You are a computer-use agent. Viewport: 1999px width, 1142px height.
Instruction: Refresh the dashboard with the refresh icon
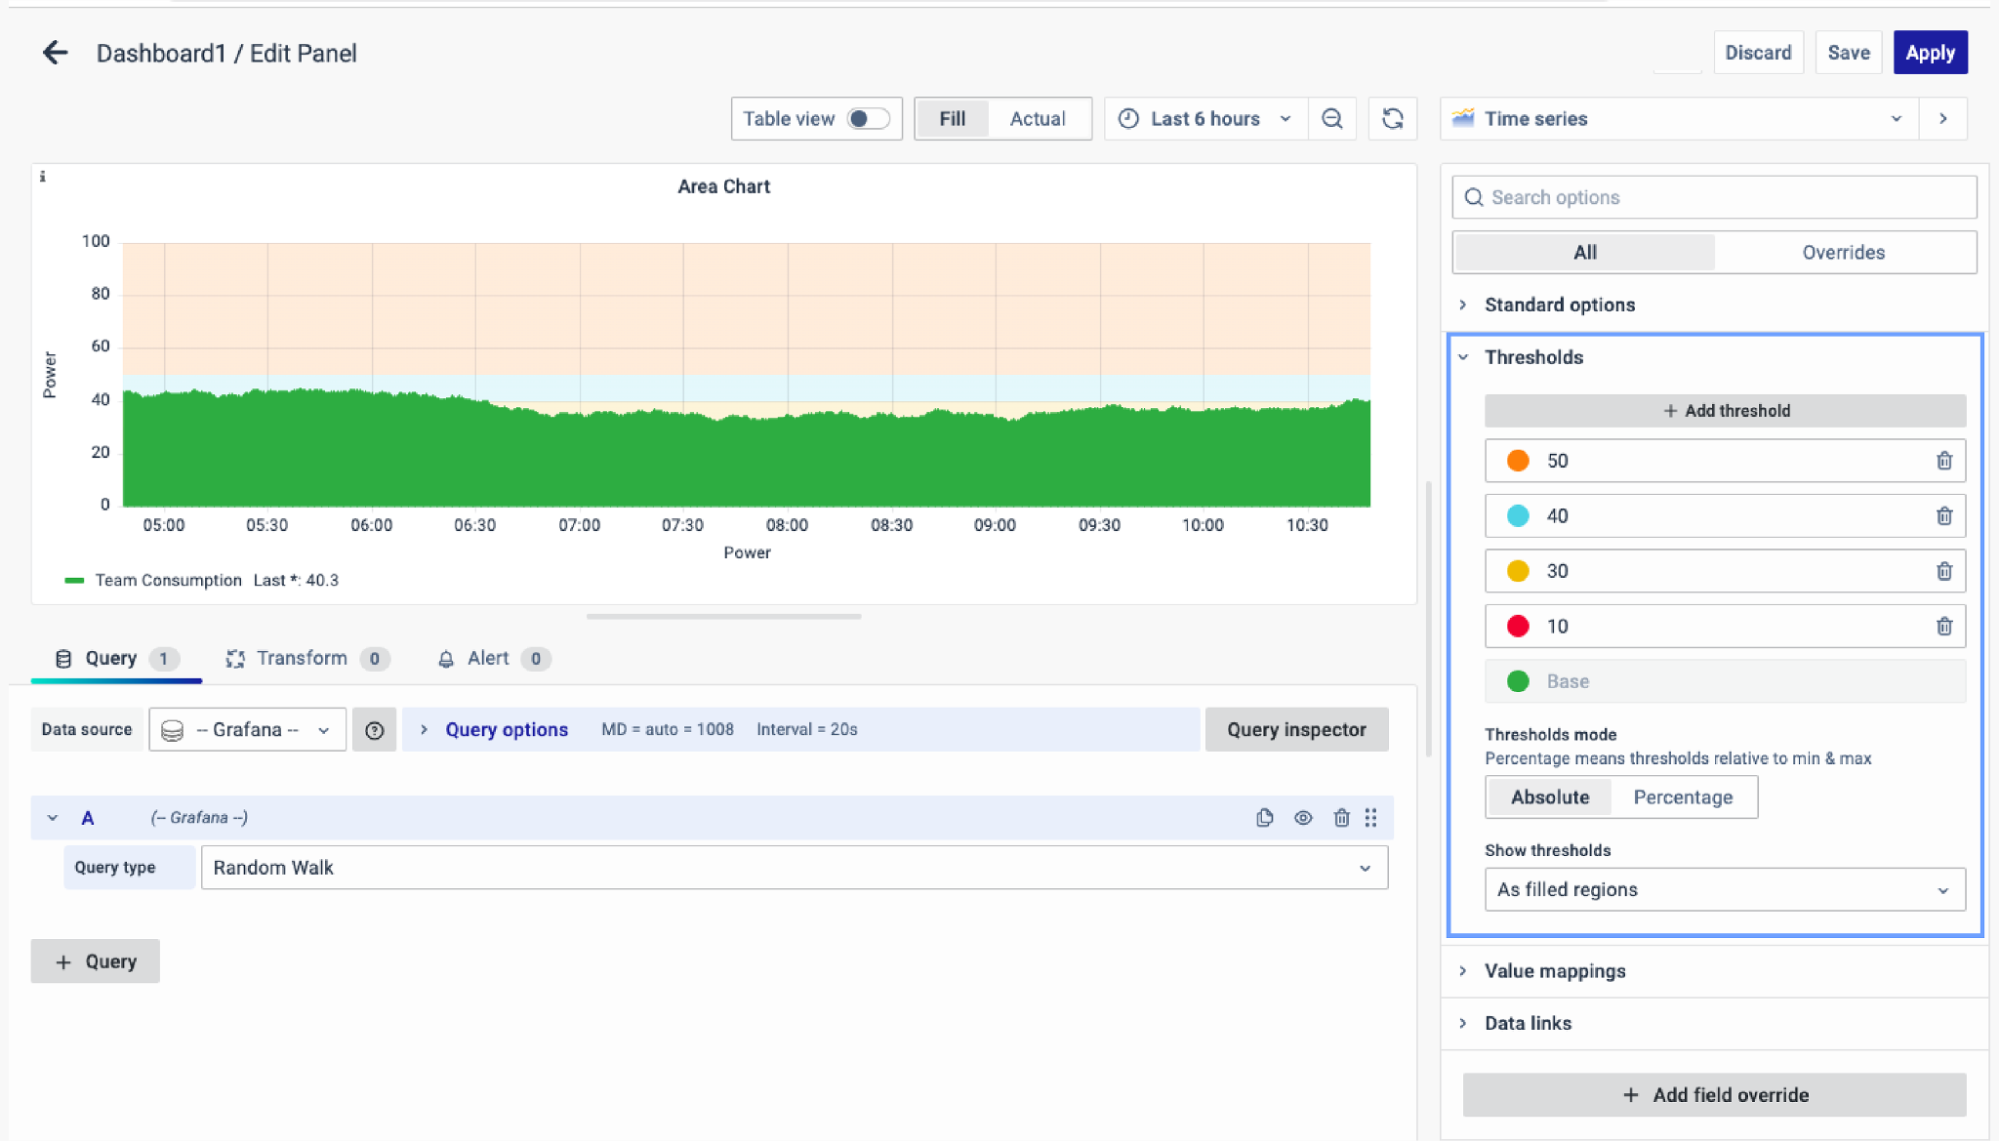(x=1392, y=119)
